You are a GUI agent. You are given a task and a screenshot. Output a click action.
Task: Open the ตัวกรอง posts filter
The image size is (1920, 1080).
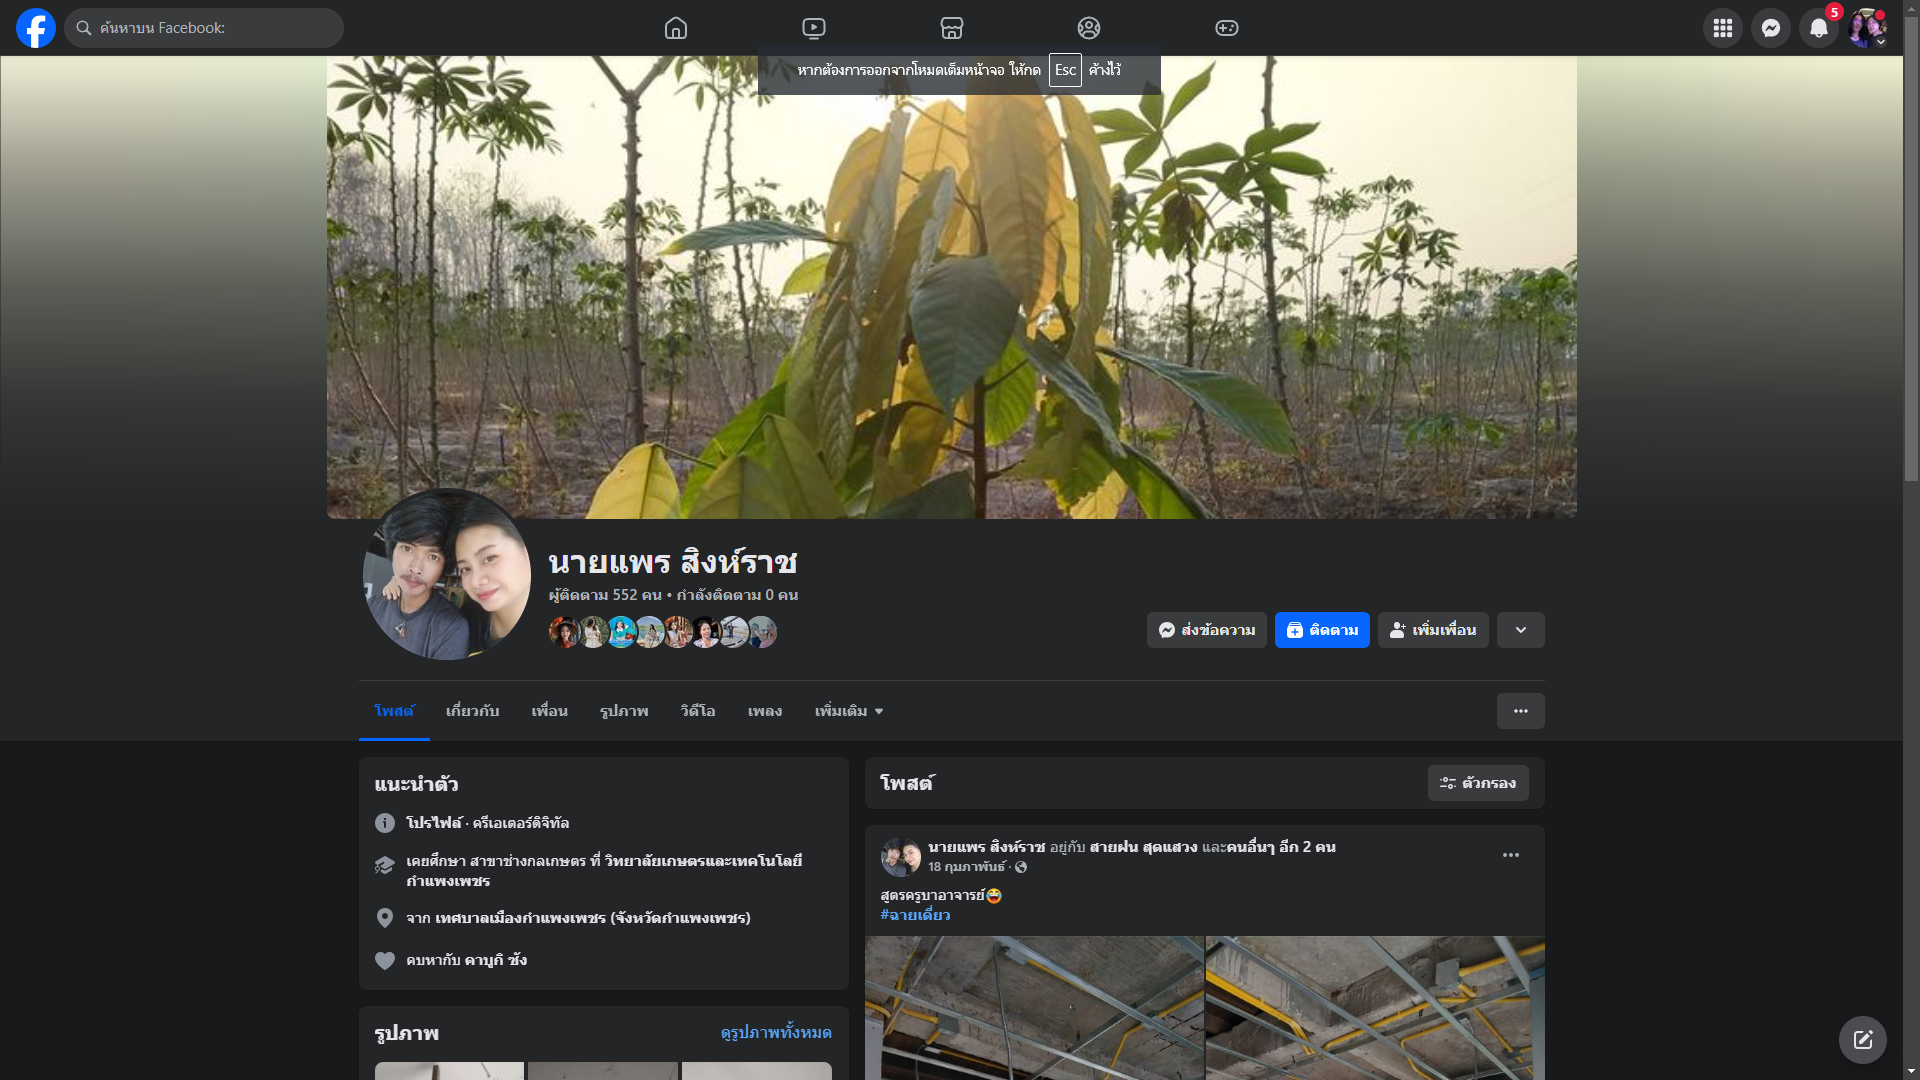click(1477, 783)
